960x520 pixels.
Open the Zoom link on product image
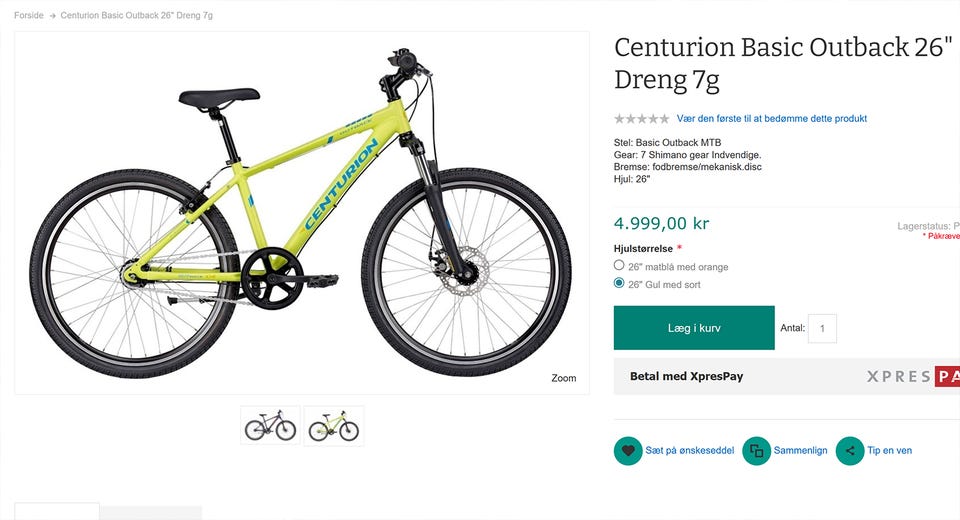(x=564, y=378)
